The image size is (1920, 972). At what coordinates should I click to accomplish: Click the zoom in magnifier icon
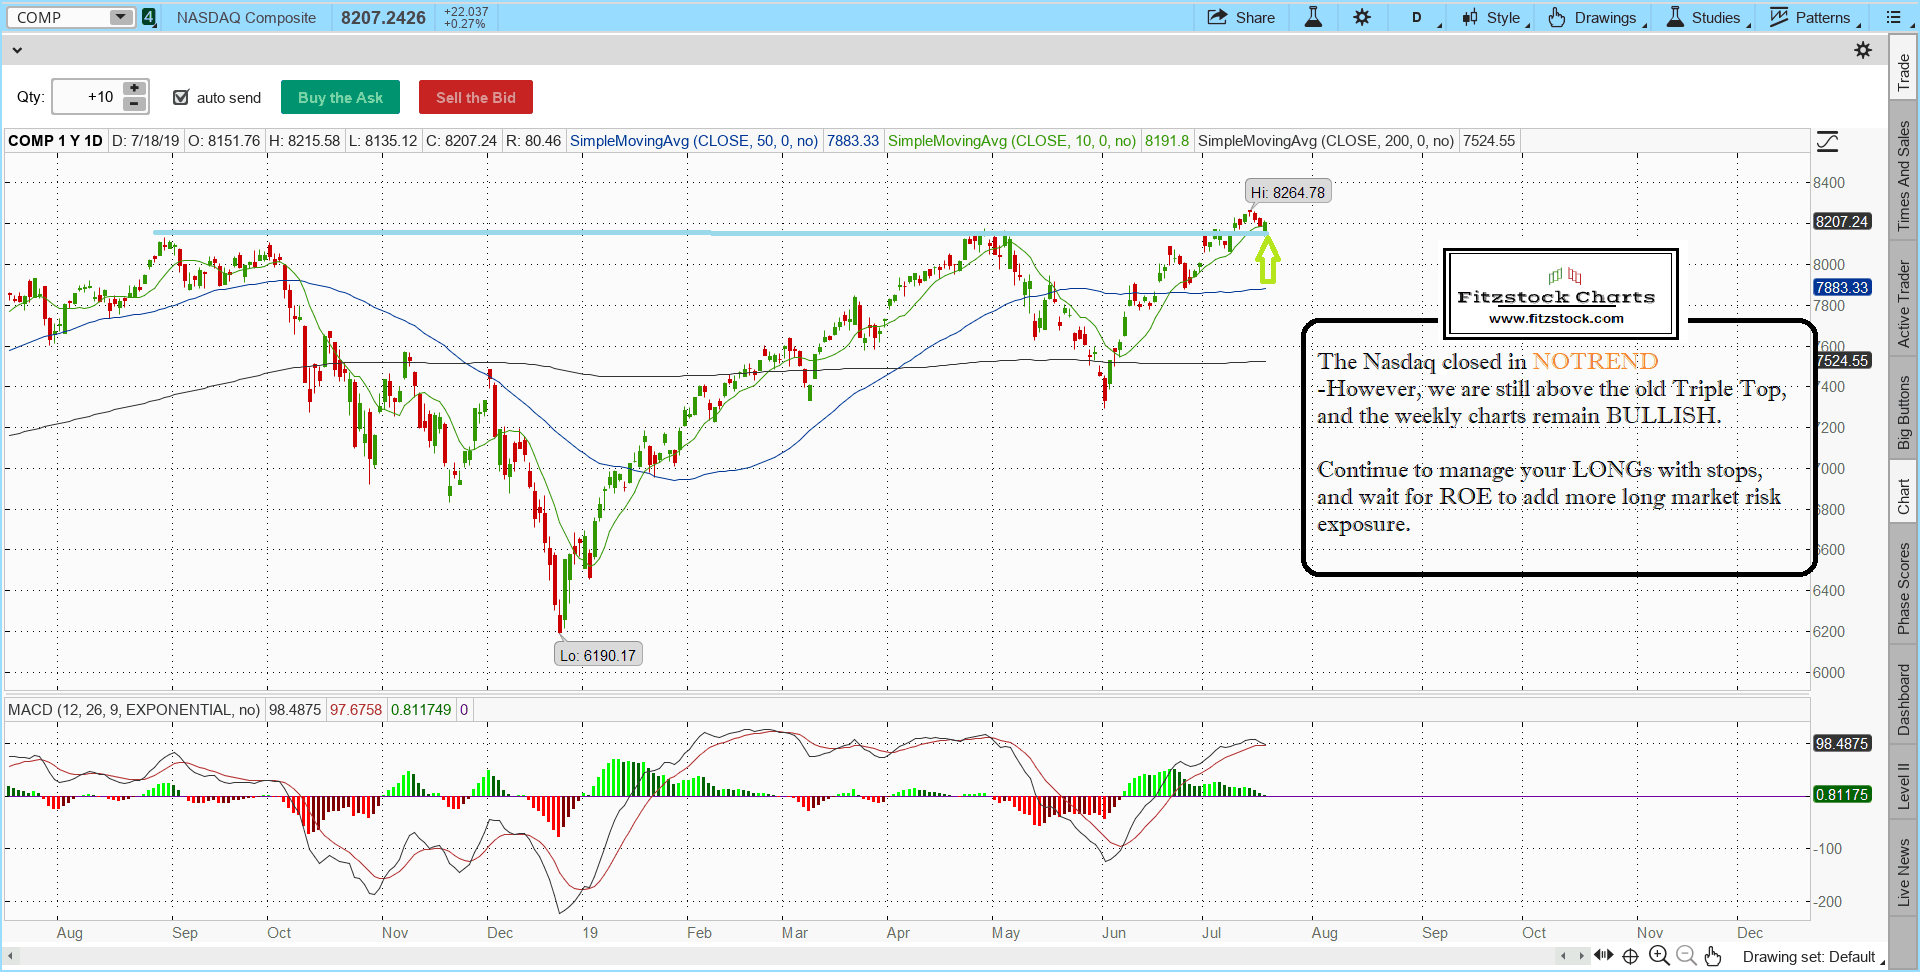[x=1659, y=956]
